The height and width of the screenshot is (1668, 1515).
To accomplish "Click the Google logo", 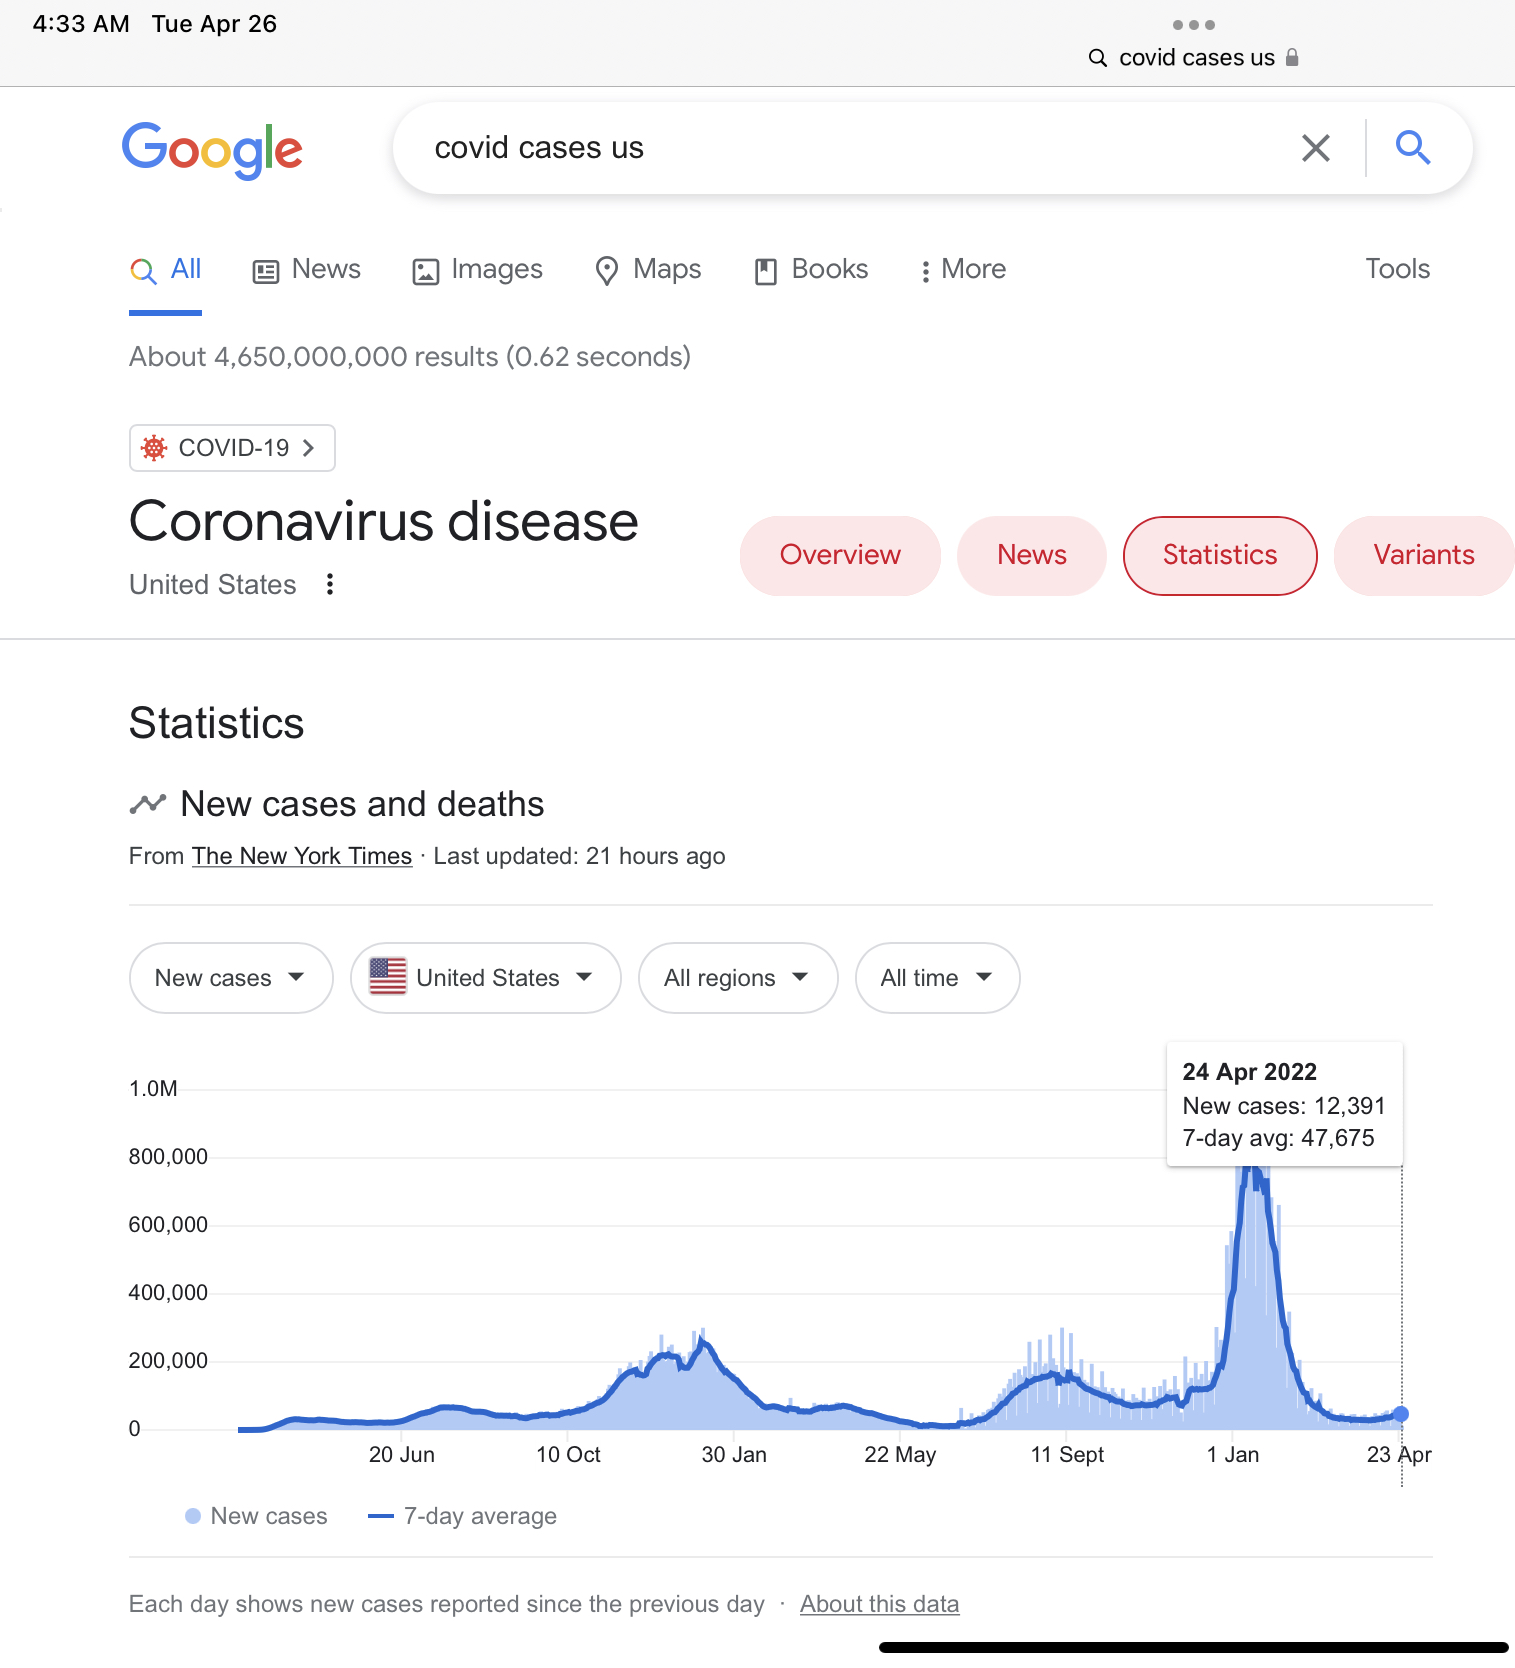I will click(212, 150).
